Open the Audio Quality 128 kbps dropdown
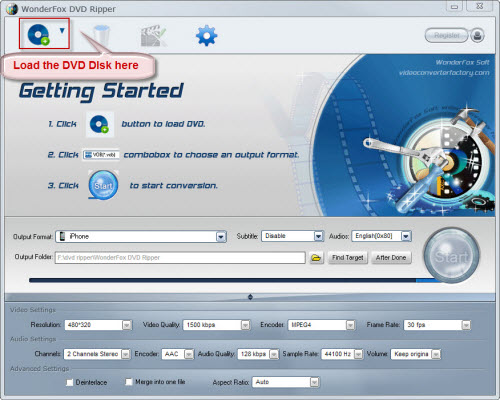The height and width of the screenshot is (400, 500). click(x=258, y=354)
